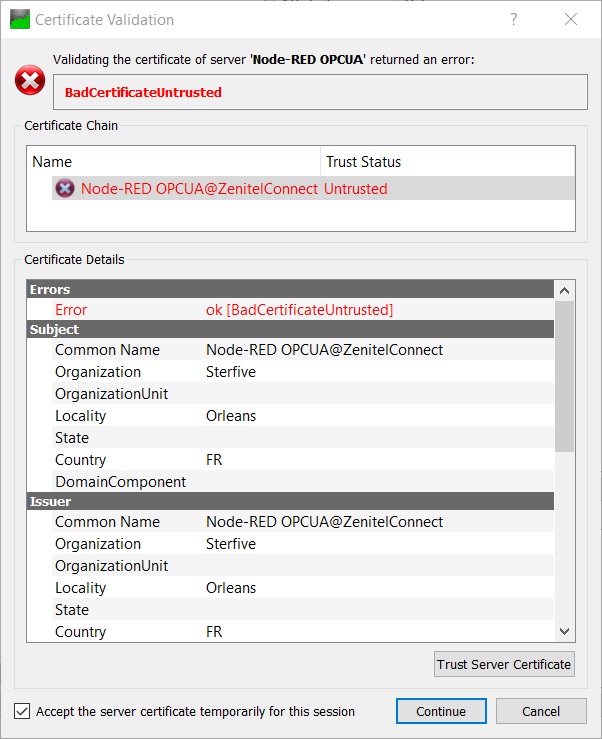This screenshot has height=739, width=602.
Task: Click the Subject section header
Action: pos(290,329)
